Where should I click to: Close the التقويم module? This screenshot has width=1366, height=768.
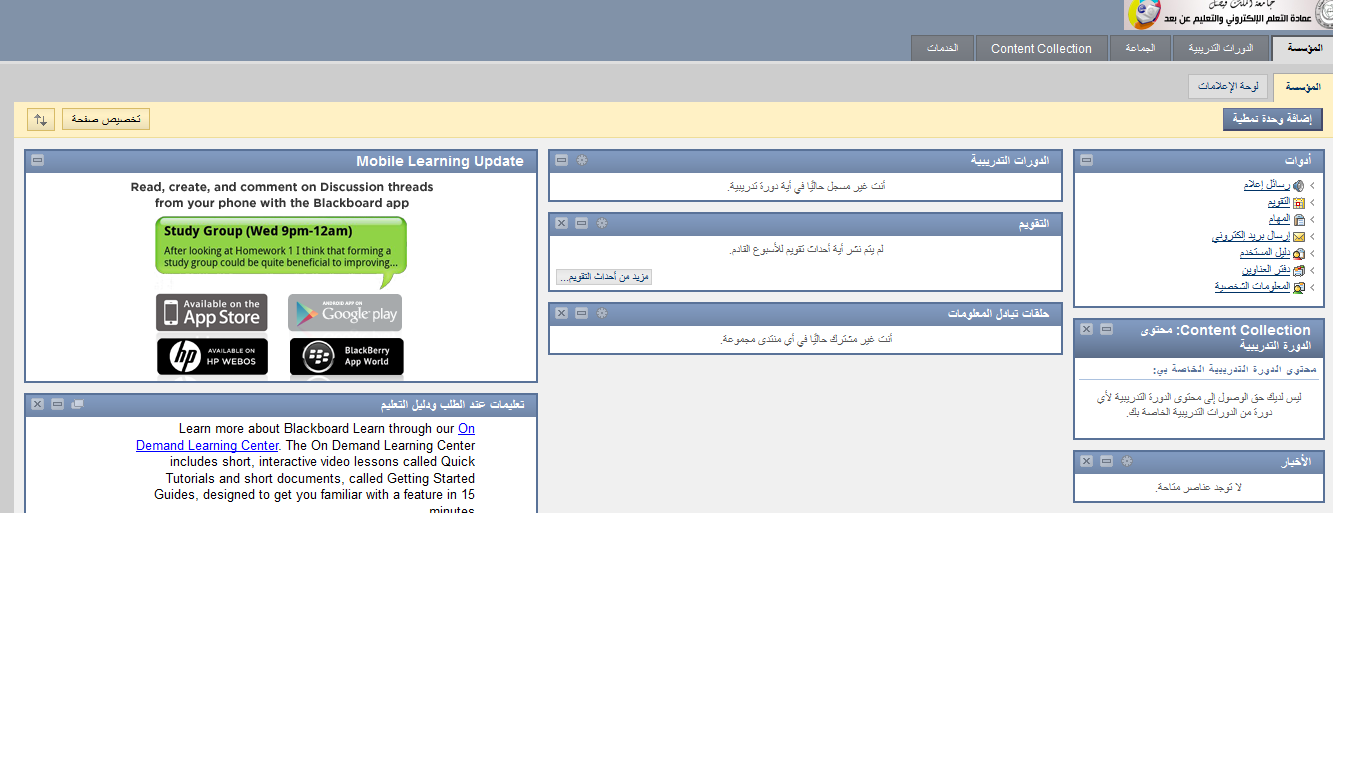(562, 223)
